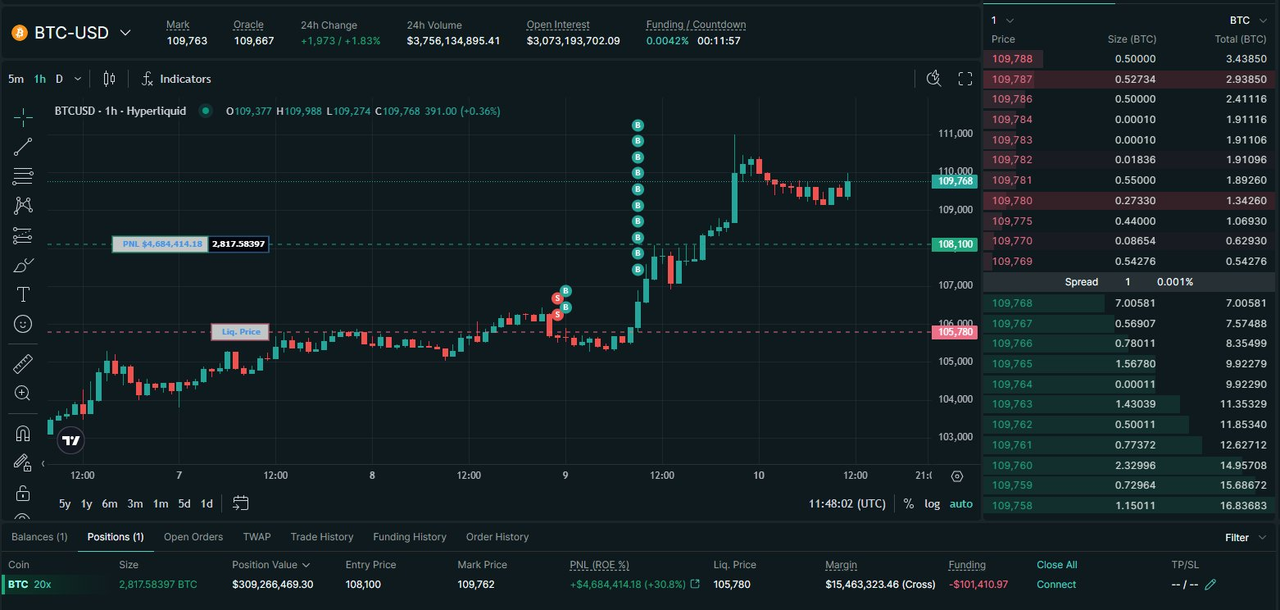Select the crosshair cursor tool

coord(22,118)
